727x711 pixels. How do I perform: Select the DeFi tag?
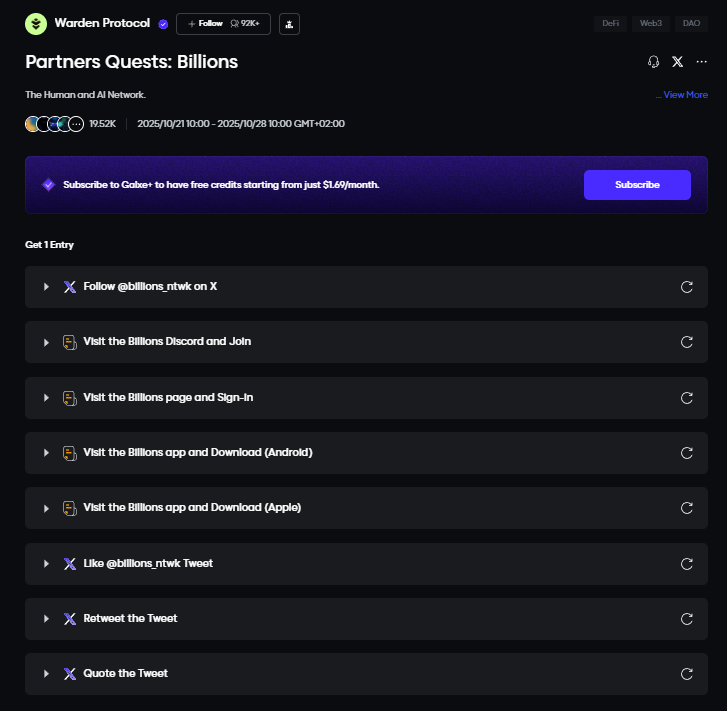click(x=610, y=23)
